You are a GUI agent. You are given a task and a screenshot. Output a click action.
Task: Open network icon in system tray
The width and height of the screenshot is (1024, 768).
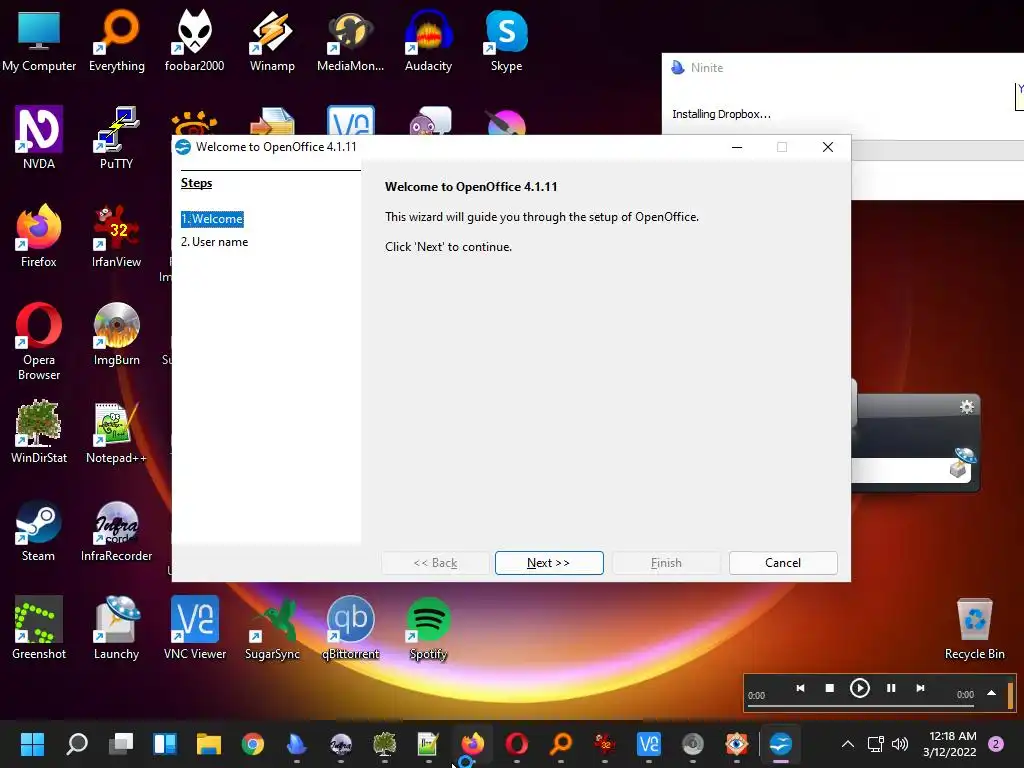tap(875, 743)
